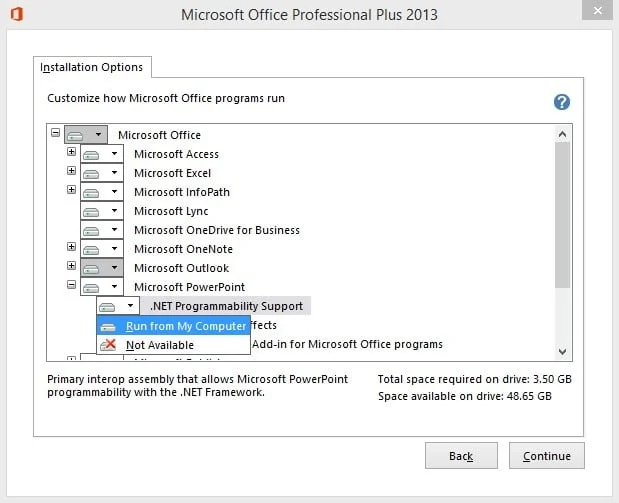Viewport: 619px width, 503px height.
Task: Select Microsoft InfoPath in the feature tree
Action: coord(182,192)
